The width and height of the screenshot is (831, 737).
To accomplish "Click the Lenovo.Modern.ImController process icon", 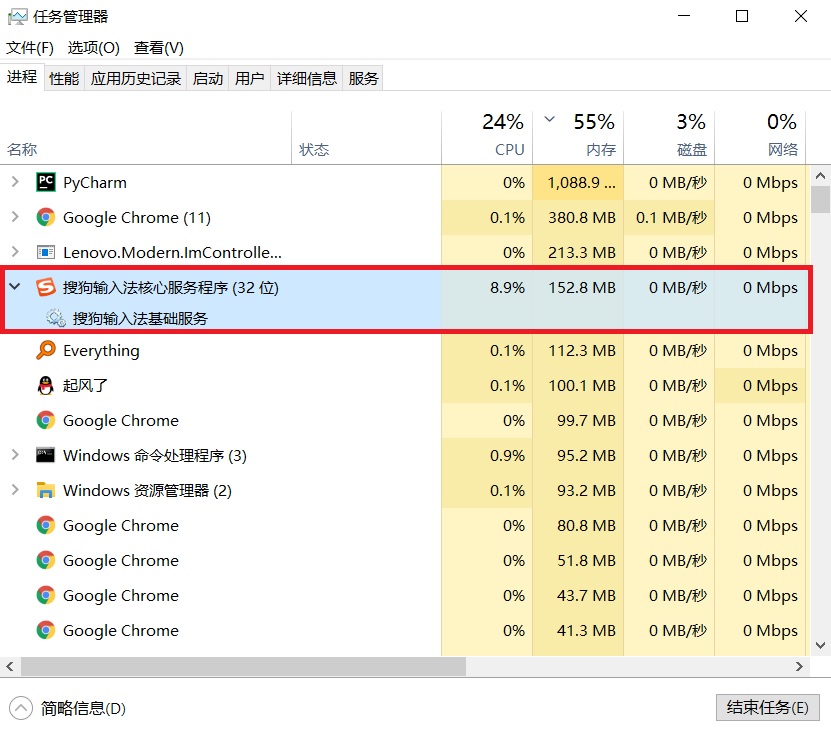I will point(46,252).
